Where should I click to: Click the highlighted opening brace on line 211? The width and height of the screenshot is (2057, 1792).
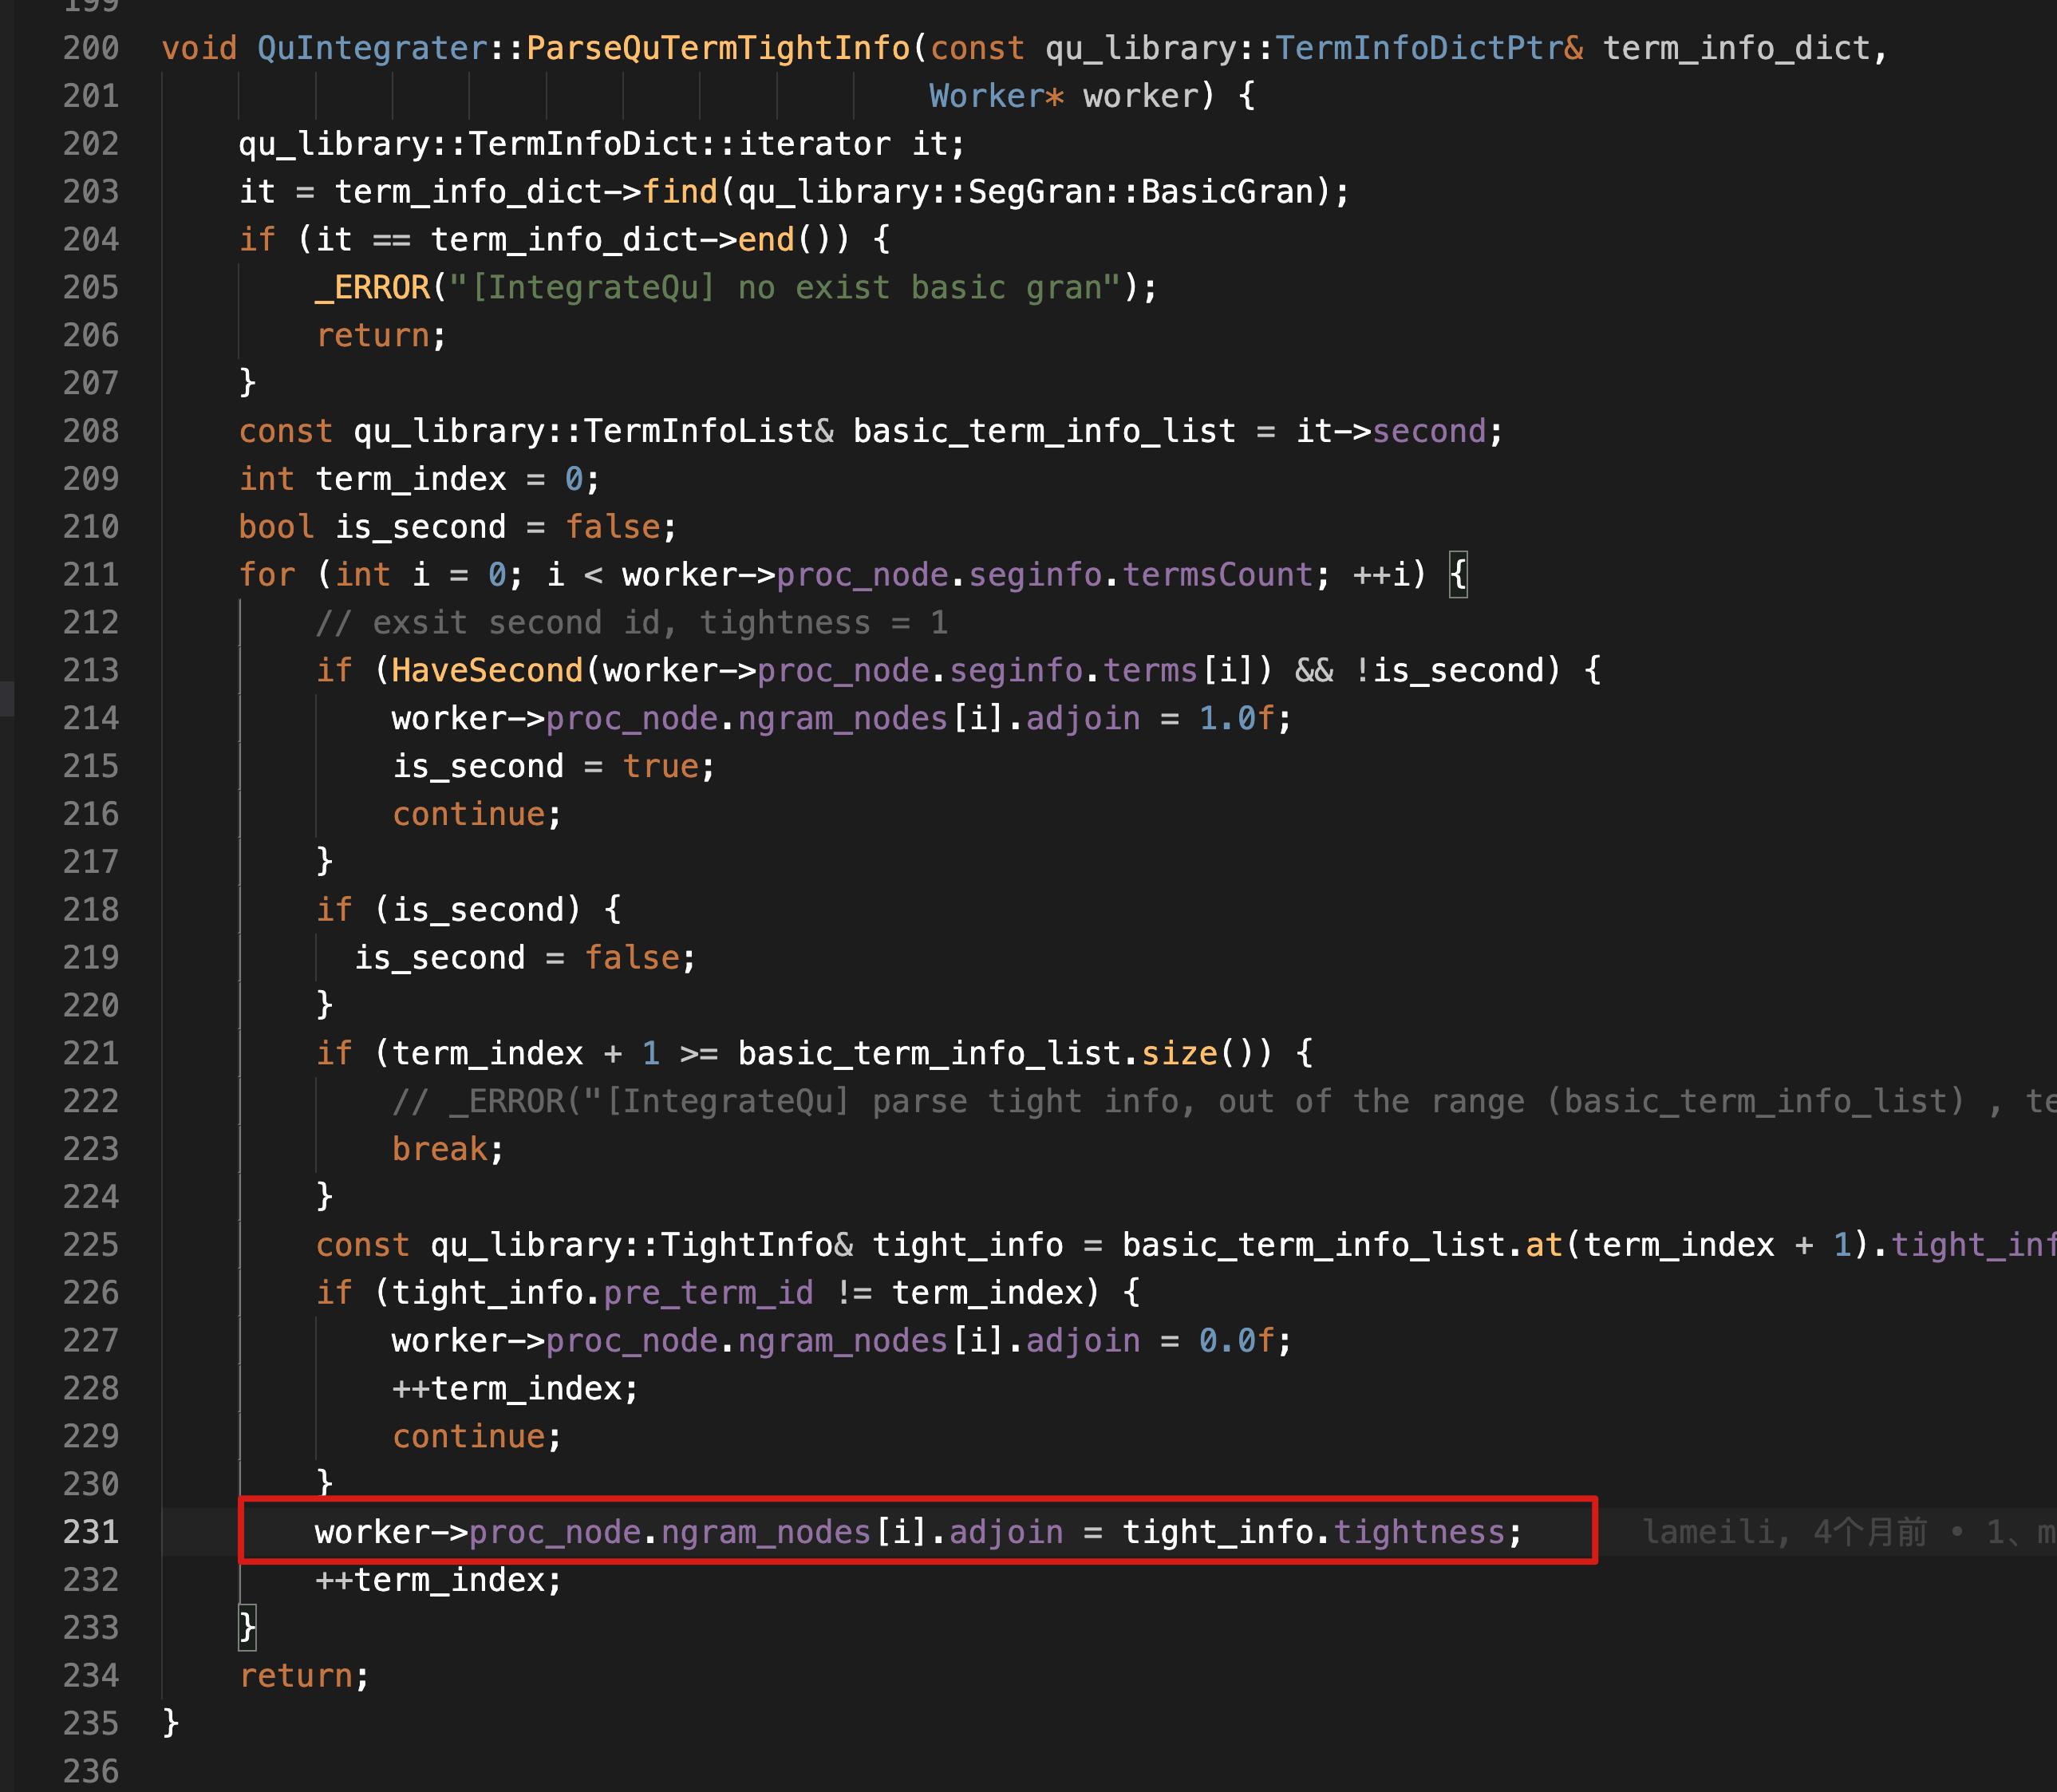pyautogui.click(x=1458, y=575)
